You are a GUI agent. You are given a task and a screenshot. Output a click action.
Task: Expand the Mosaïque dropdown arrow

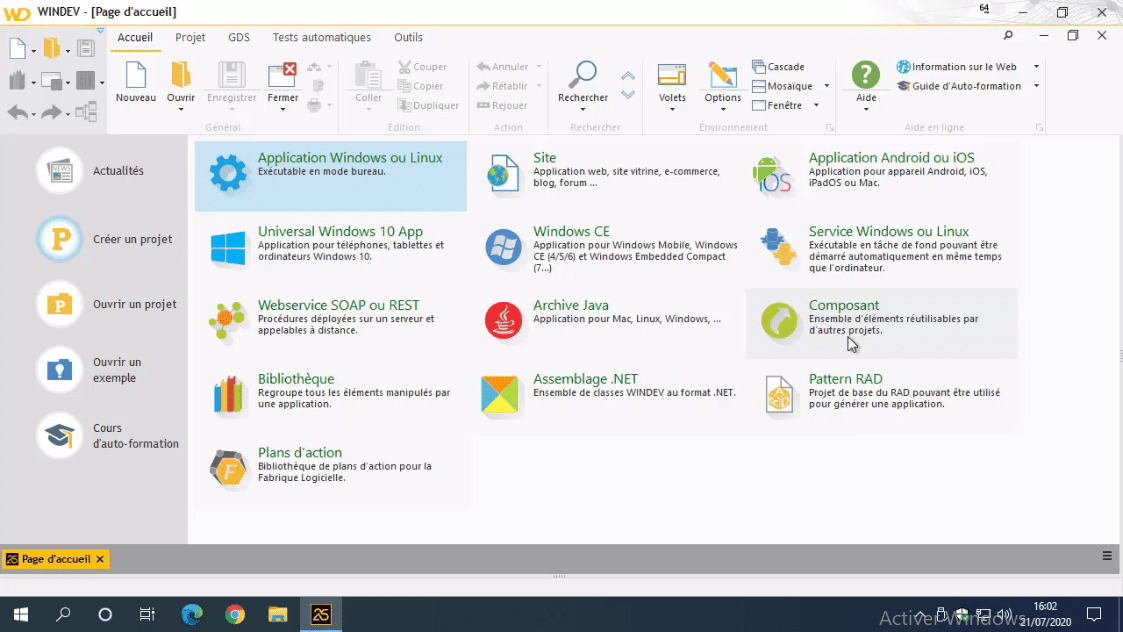pos(828,86)
